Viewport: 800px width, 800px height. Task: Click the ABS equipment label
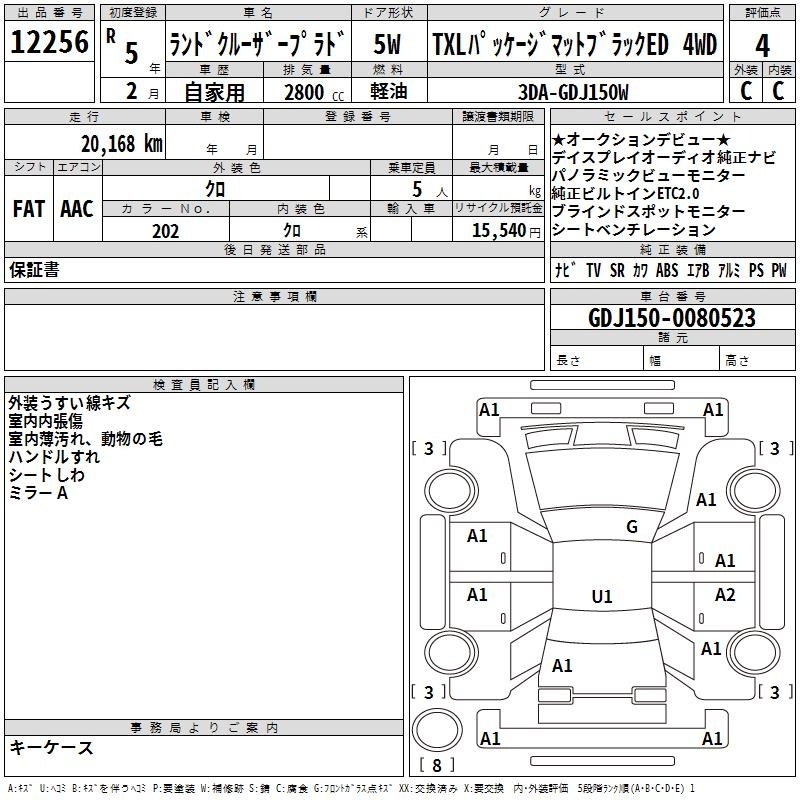(667, 270)
